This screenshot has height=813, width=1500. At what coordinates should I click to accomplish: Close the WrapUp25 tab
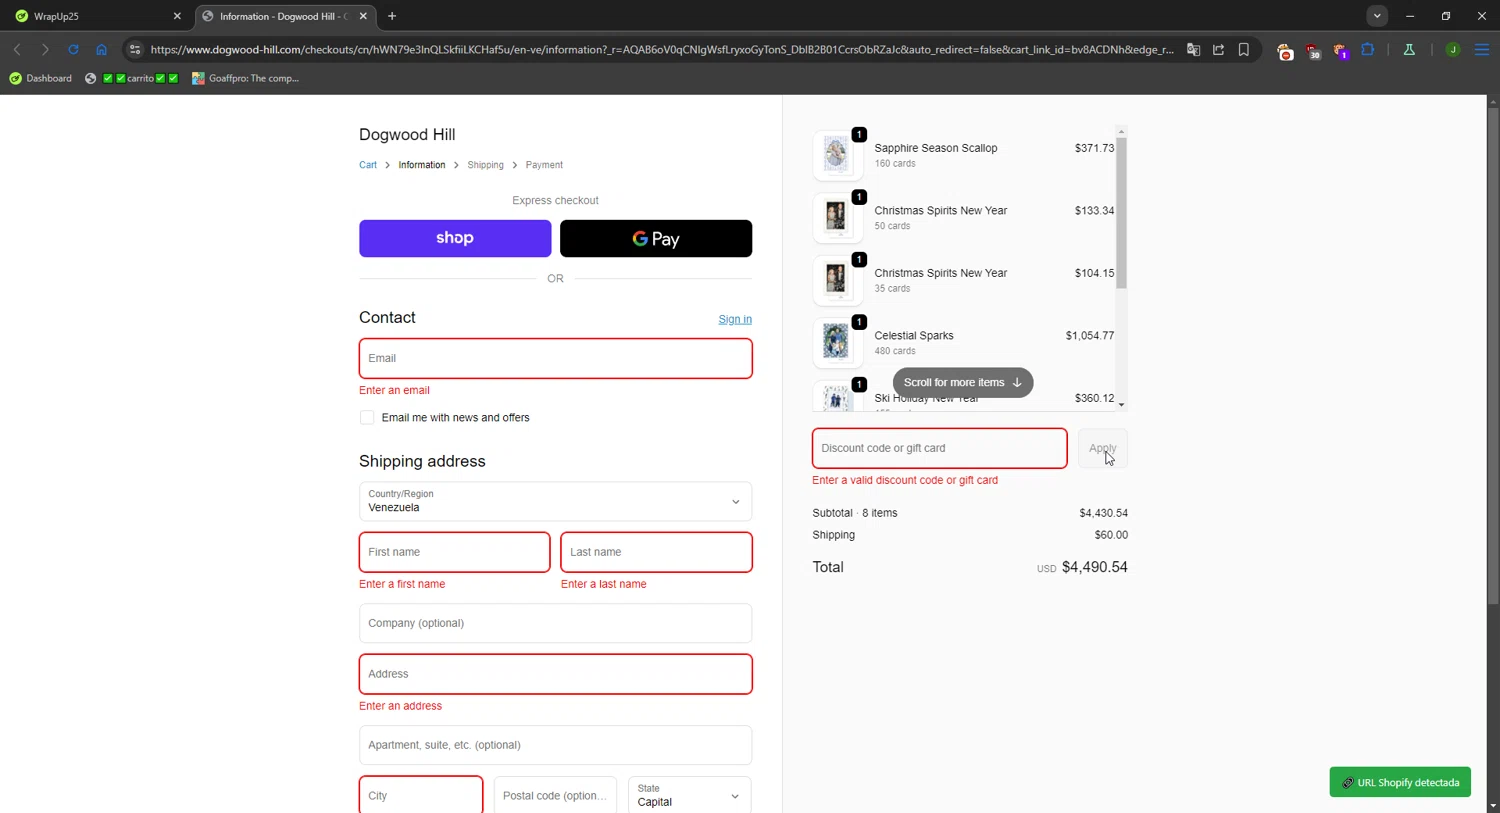(177, 16)
